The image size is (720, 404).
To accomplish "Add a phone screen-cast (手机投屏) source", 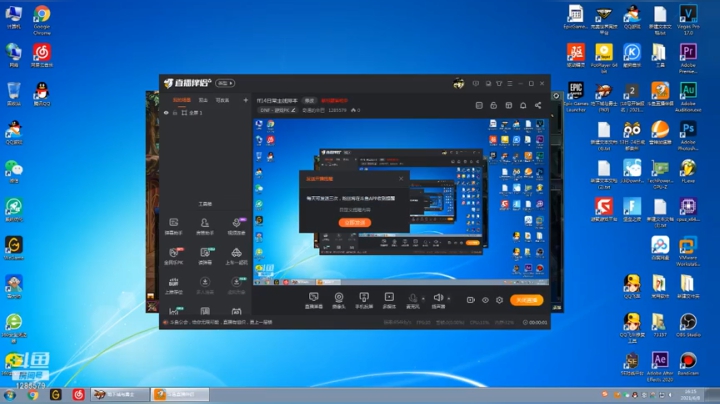I will 364,300.
